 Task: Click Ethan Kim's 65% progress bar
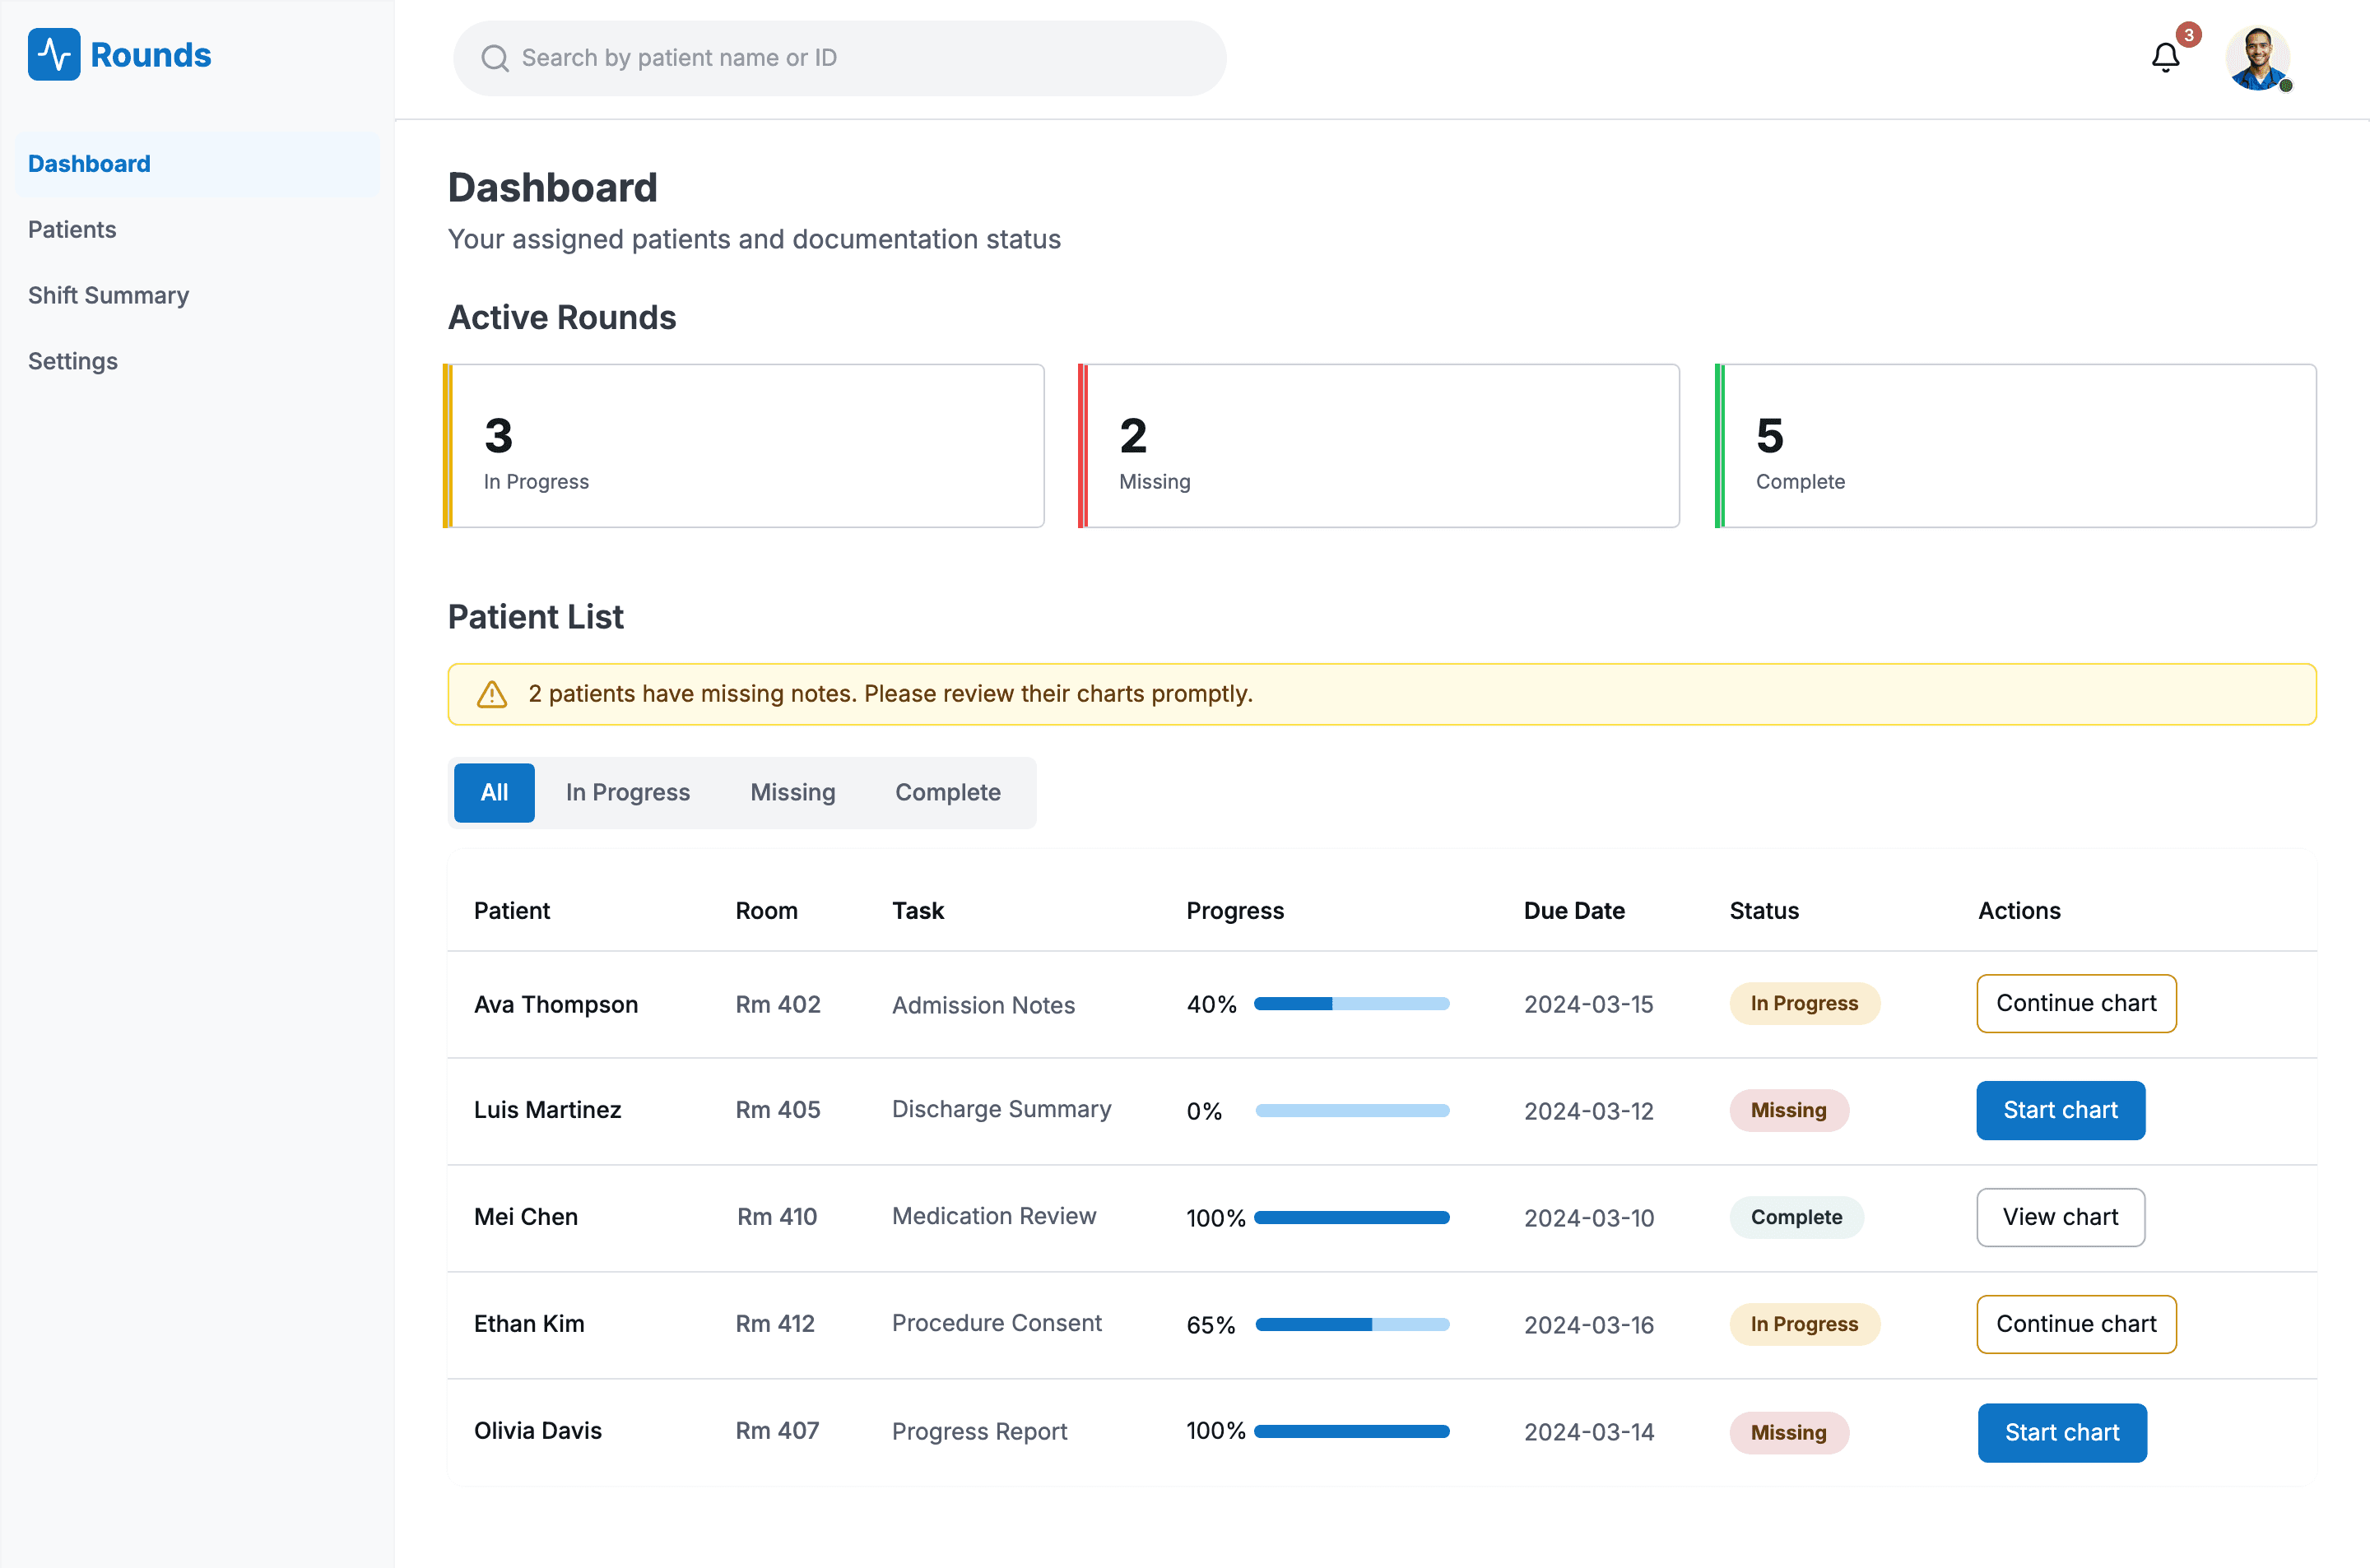[1352, 1324]
